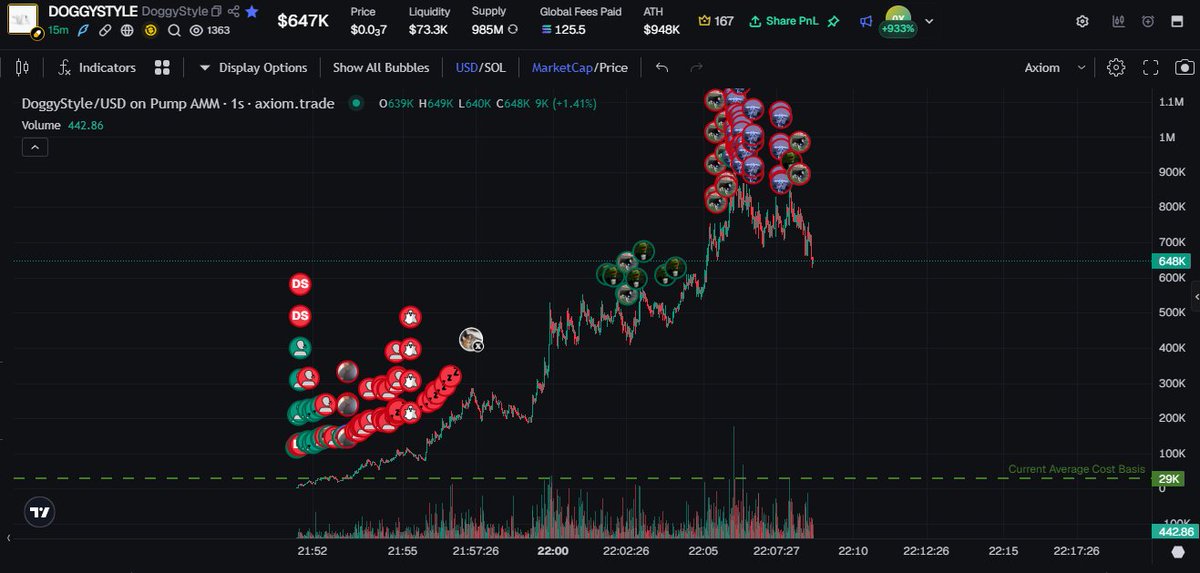The height and width of the screenshot is (573, 1200).
Task: Click the blue megaphone icon
Action: click(865, 20)
